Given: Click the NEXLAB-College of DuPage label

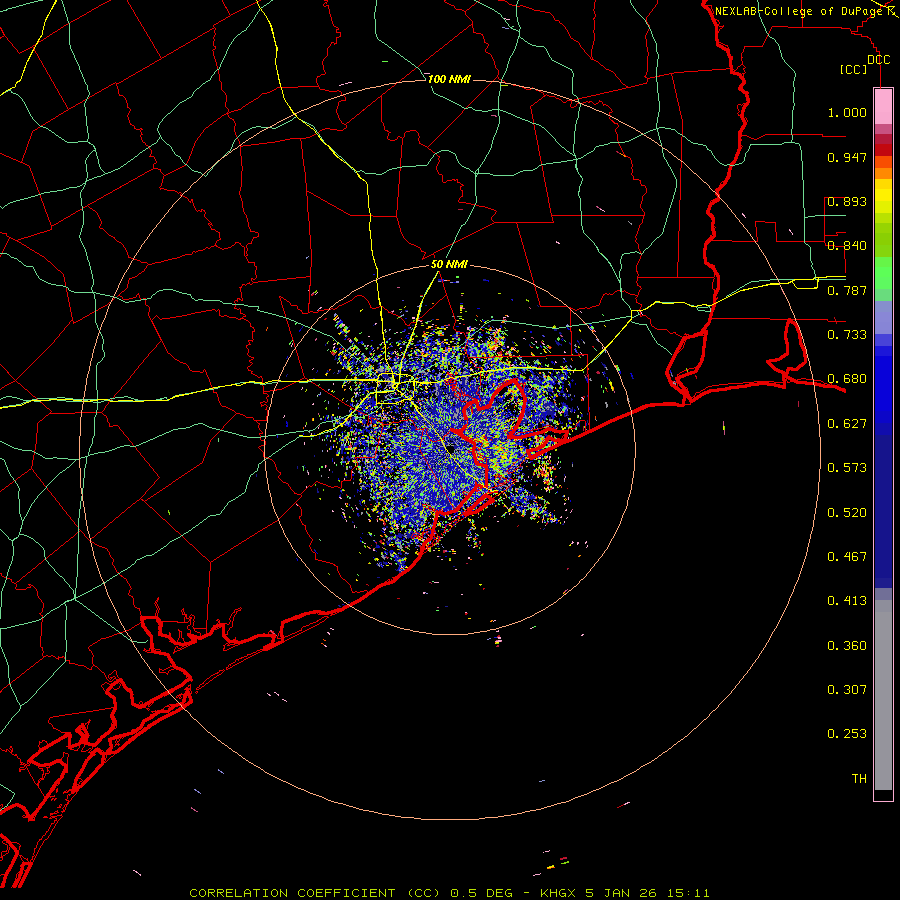Looking at the screenshot, I should point(799,11).
